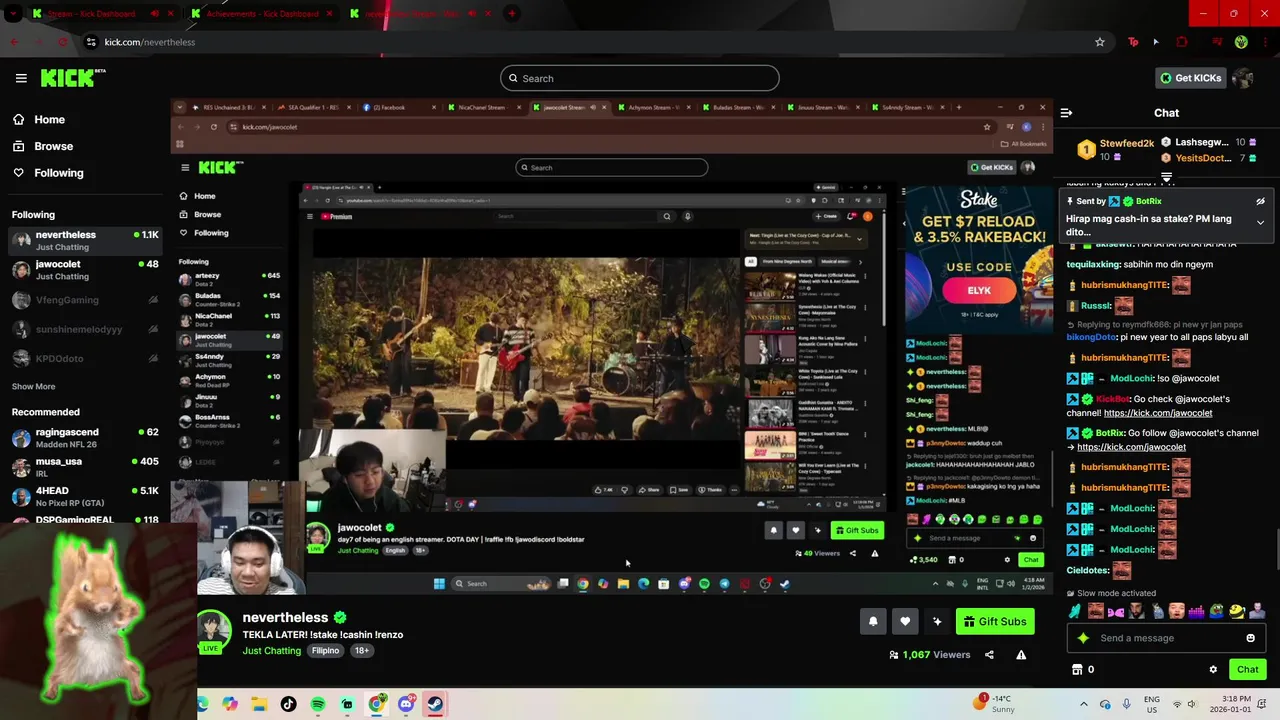Image resolution: width=1280 pixels, height=720 pixels.
Task: Click the Just Chatting category link
Action: tap(271, 651)
